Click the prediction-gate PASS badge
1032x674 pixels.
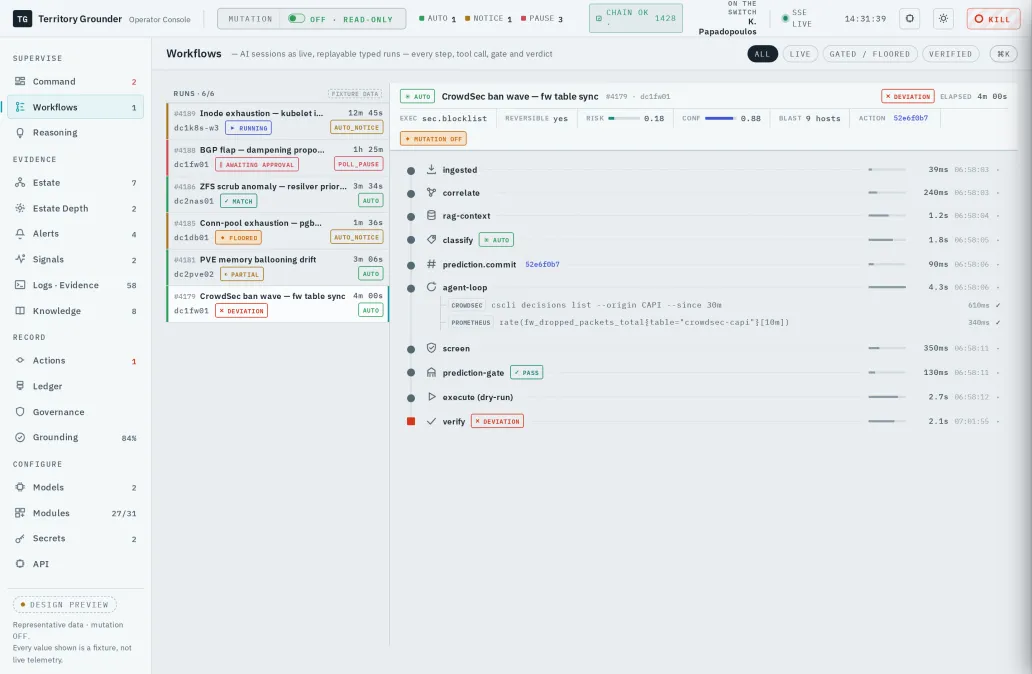tap(527, 373)
